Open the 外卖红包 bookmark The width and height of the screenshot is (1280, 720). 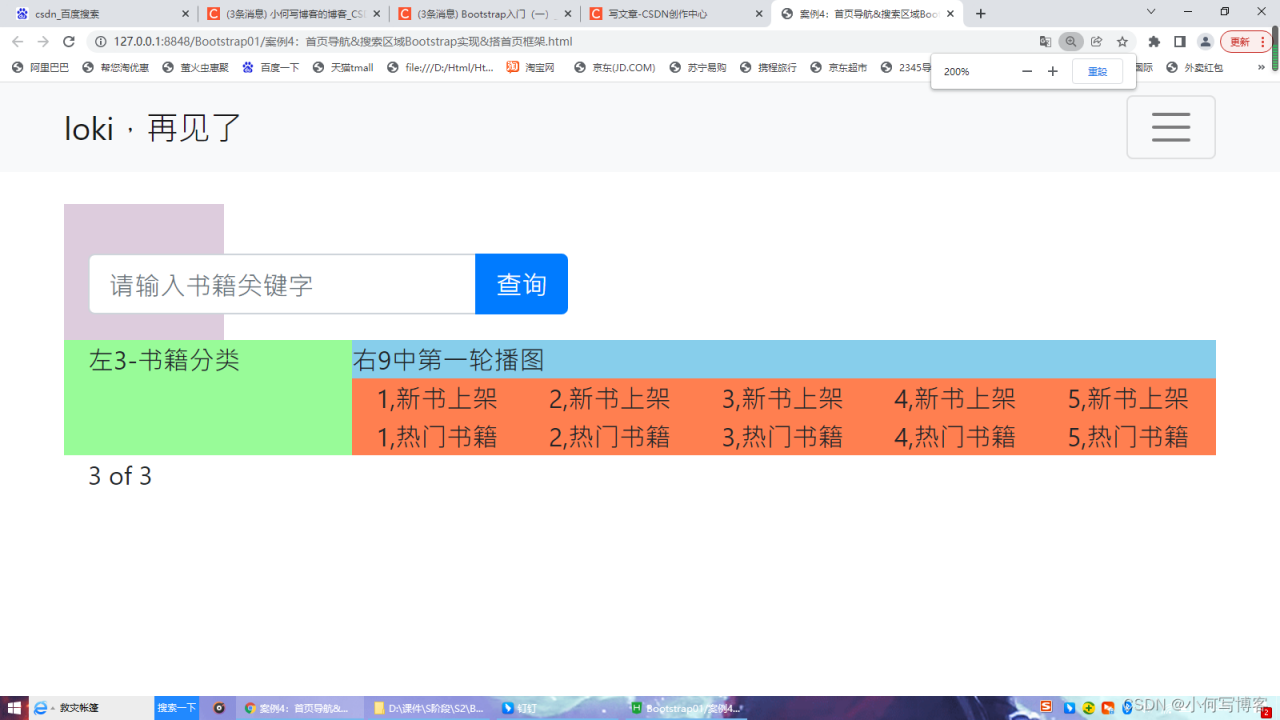point(1194,67)
